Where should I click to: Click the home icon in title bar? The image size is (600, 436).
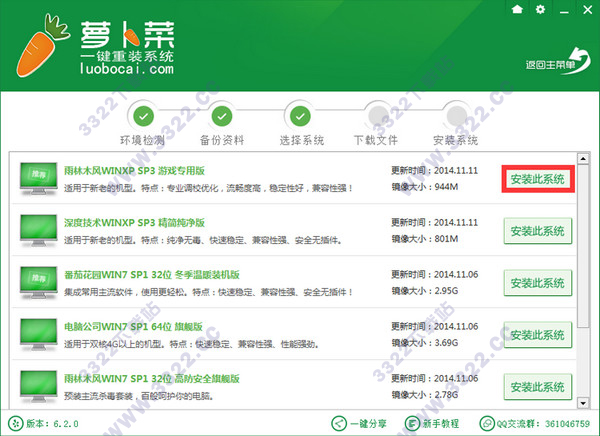(517, 9)
